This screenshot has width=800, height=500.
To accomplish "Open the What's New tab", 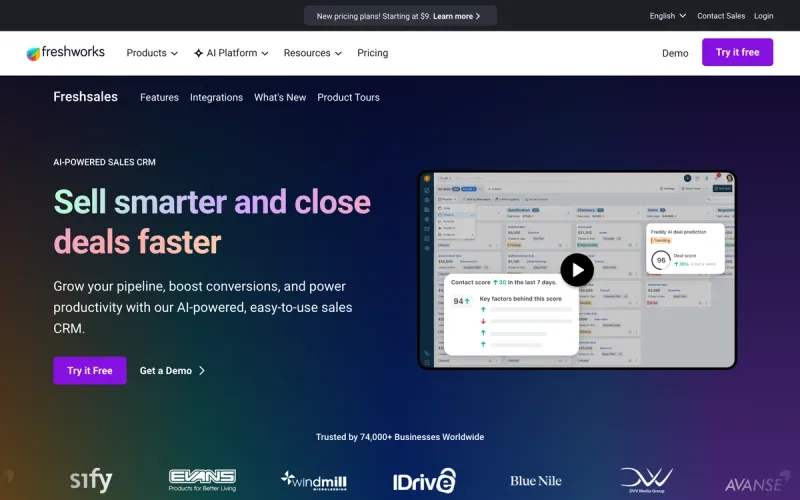I will tap(280, 97).
